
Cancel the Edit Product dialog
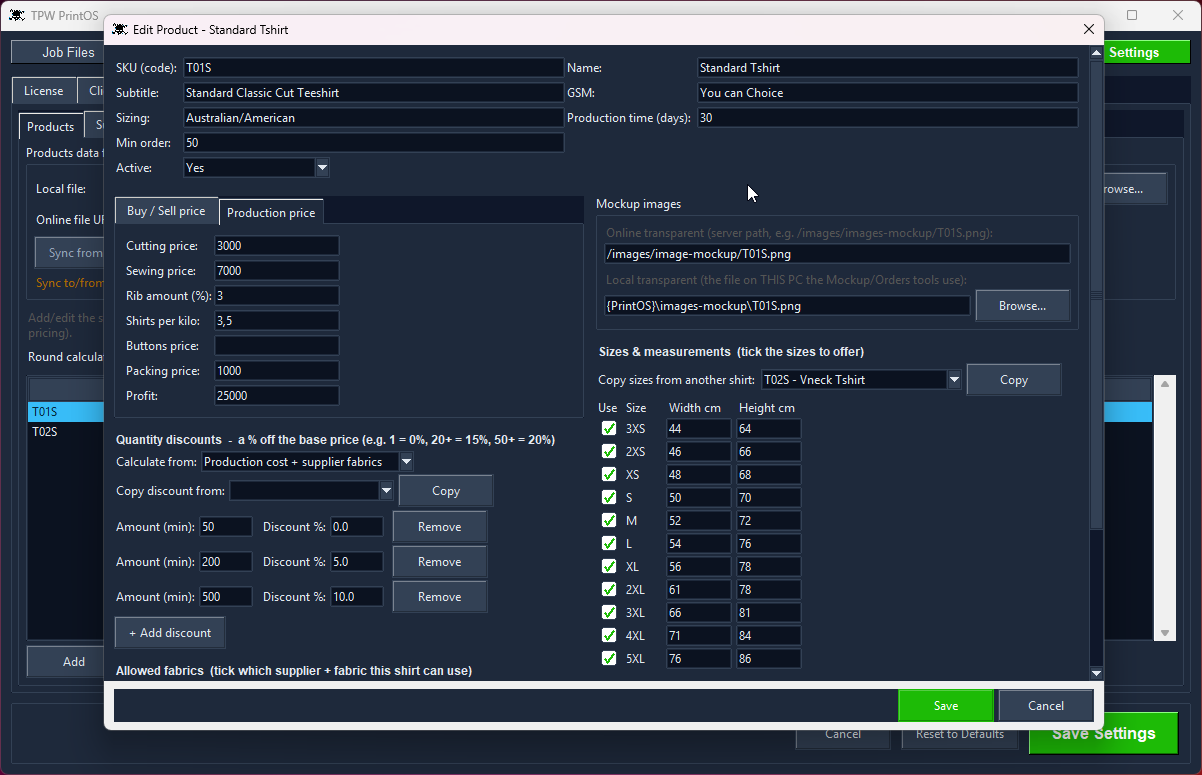(1046, 706)
